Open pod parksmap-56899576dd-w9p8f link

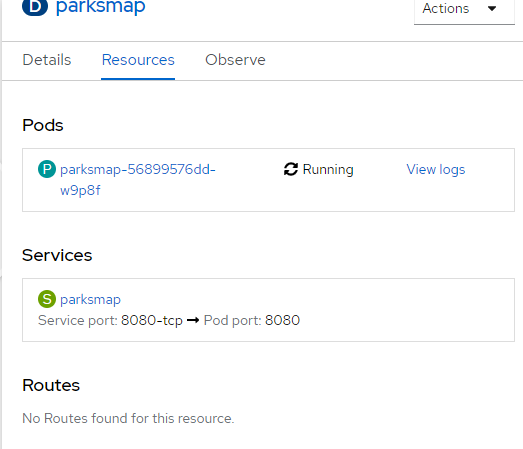pos(137,180)
